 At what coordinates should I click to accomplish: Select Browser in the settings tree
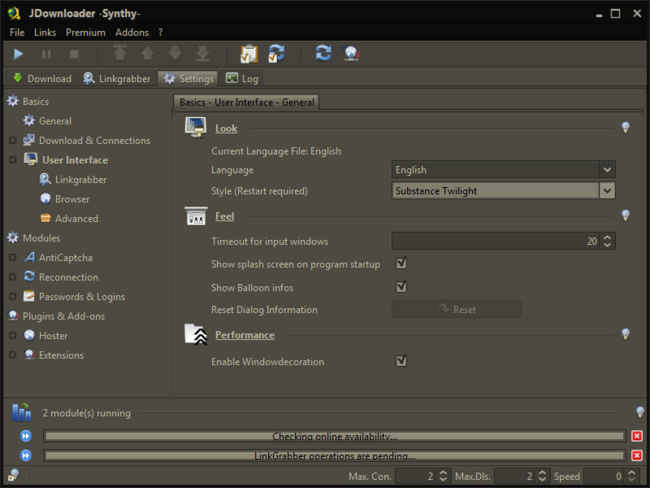click(72, 199)
